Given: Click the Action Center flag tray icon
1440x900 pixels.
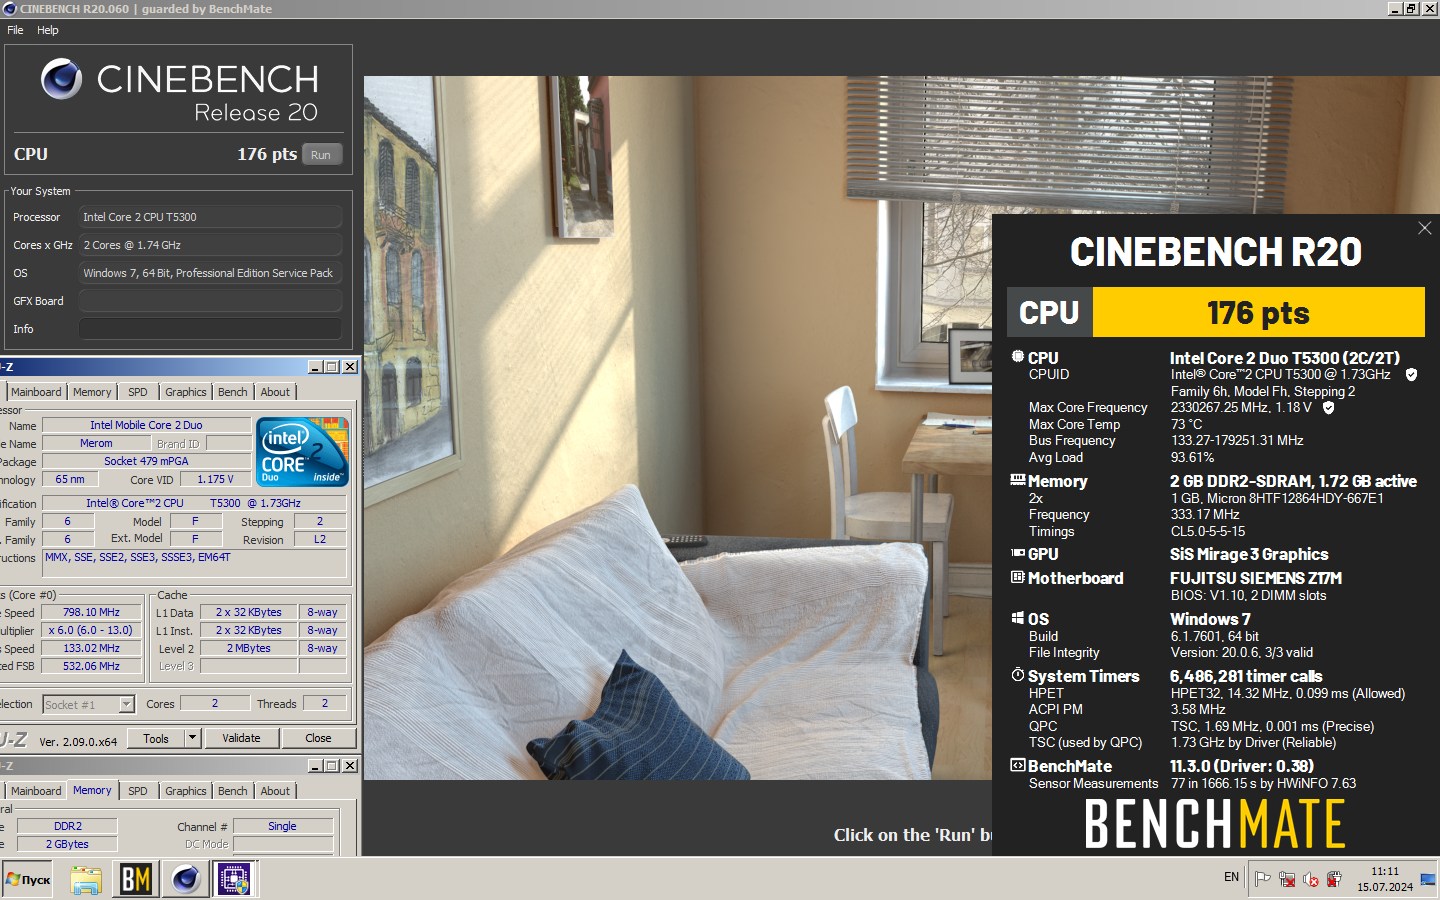Looking at the screenshot, I should click(1263, 879).
